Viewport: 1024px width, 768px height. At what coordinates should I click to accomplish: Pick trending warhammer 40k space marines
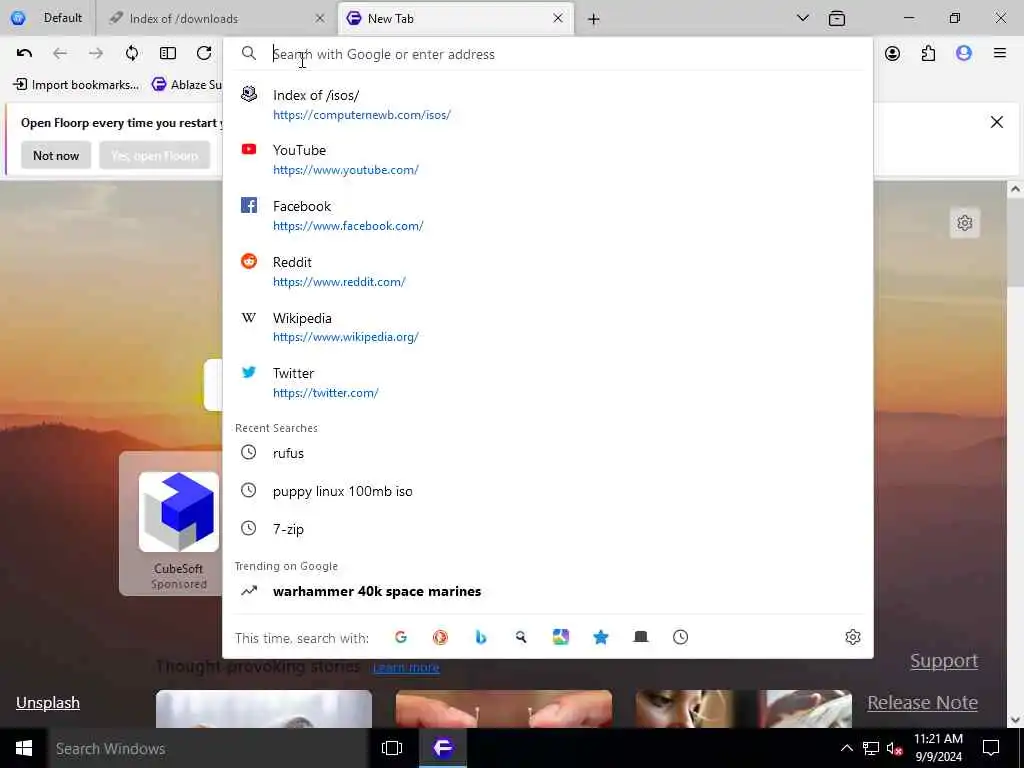point(547,591)
